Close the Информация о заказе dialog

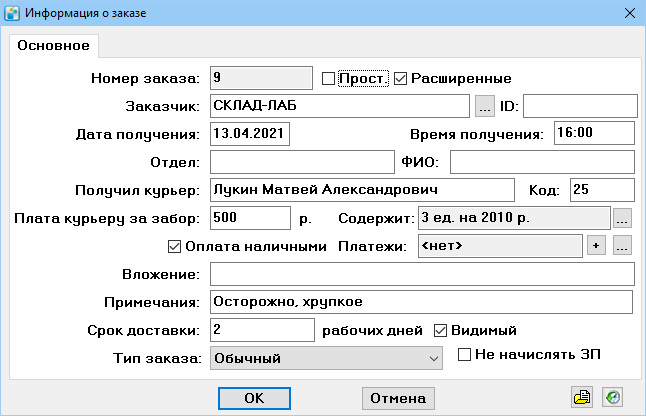point(630,13)
